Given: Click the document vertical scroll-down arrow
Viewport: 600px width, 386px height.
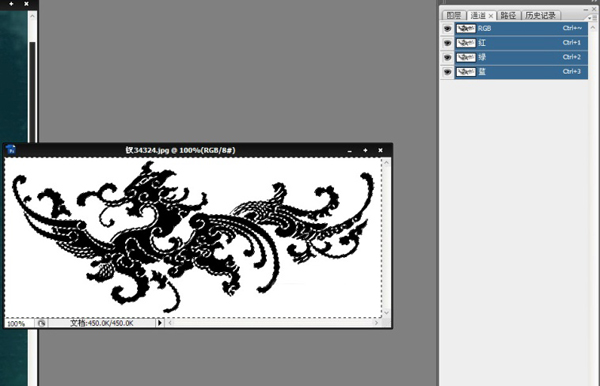Looking at the screenshot, I should (386, 313).
